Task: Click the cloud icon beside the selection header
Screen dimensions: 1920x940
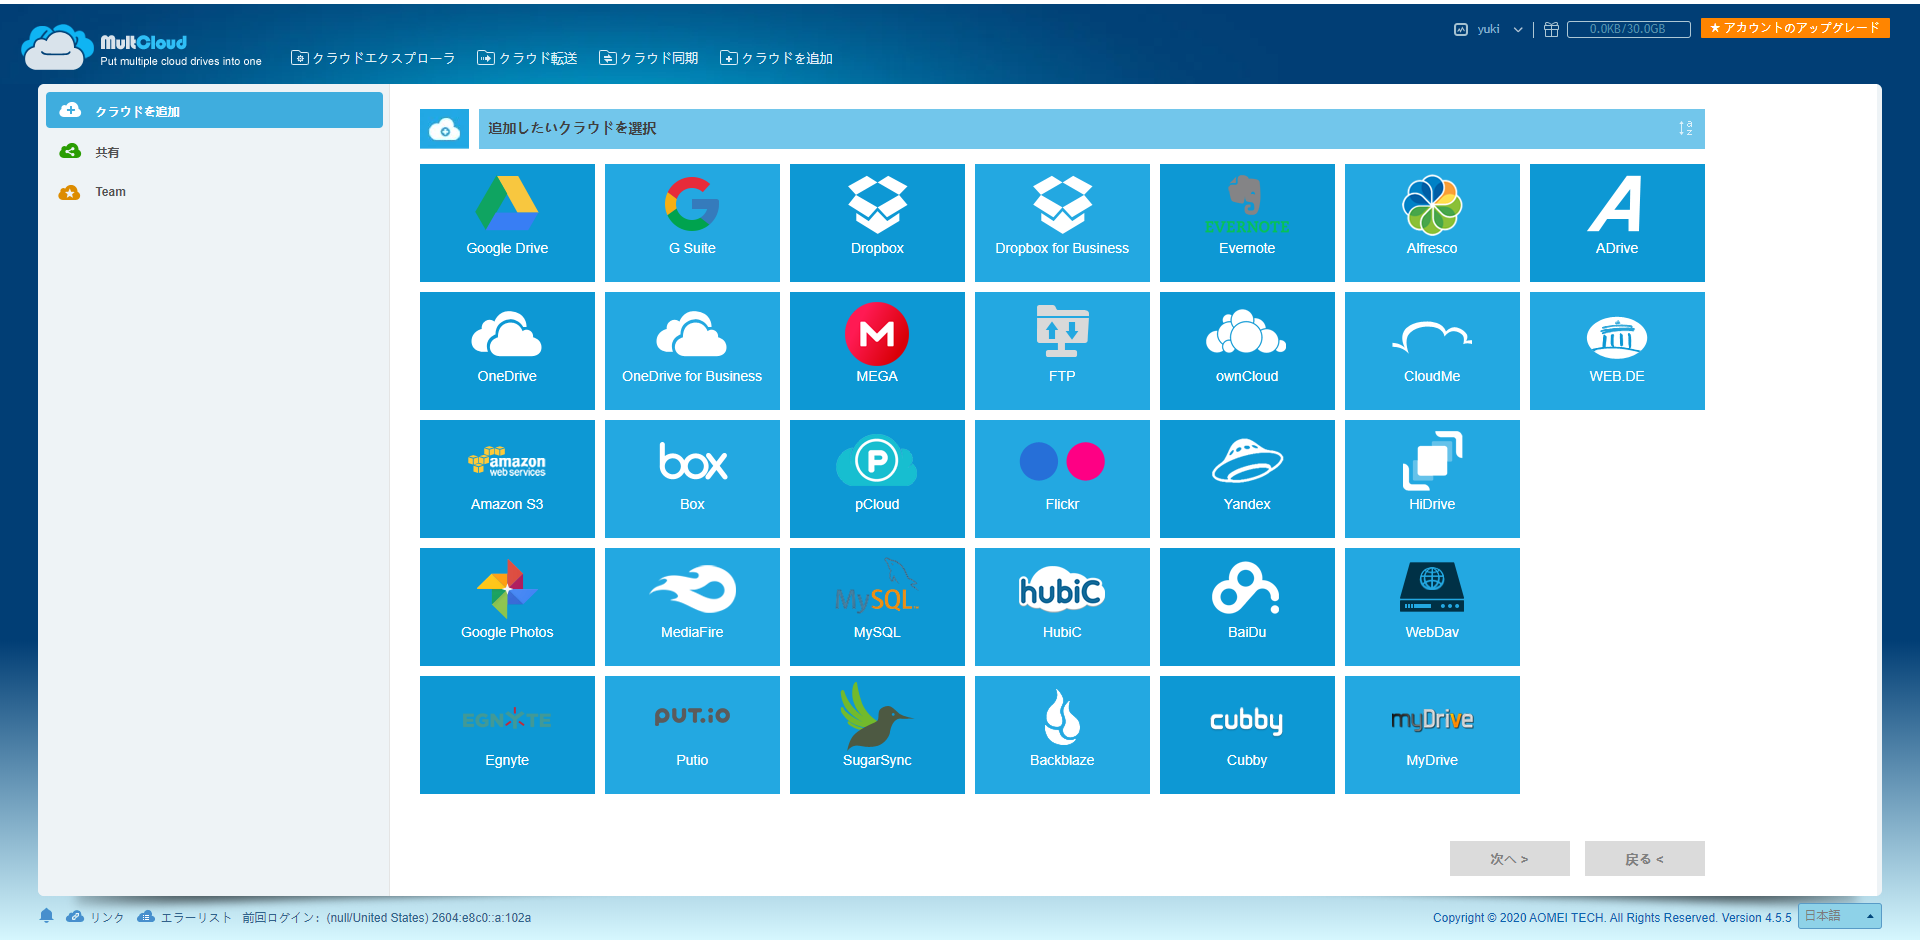Action: (444, 129)
